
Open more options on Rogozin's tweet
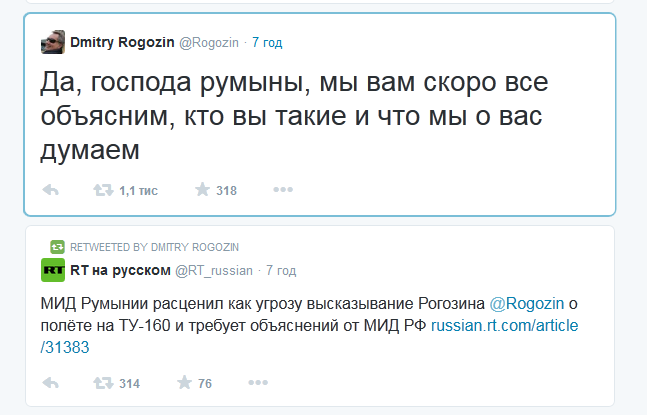coord(283,190)
